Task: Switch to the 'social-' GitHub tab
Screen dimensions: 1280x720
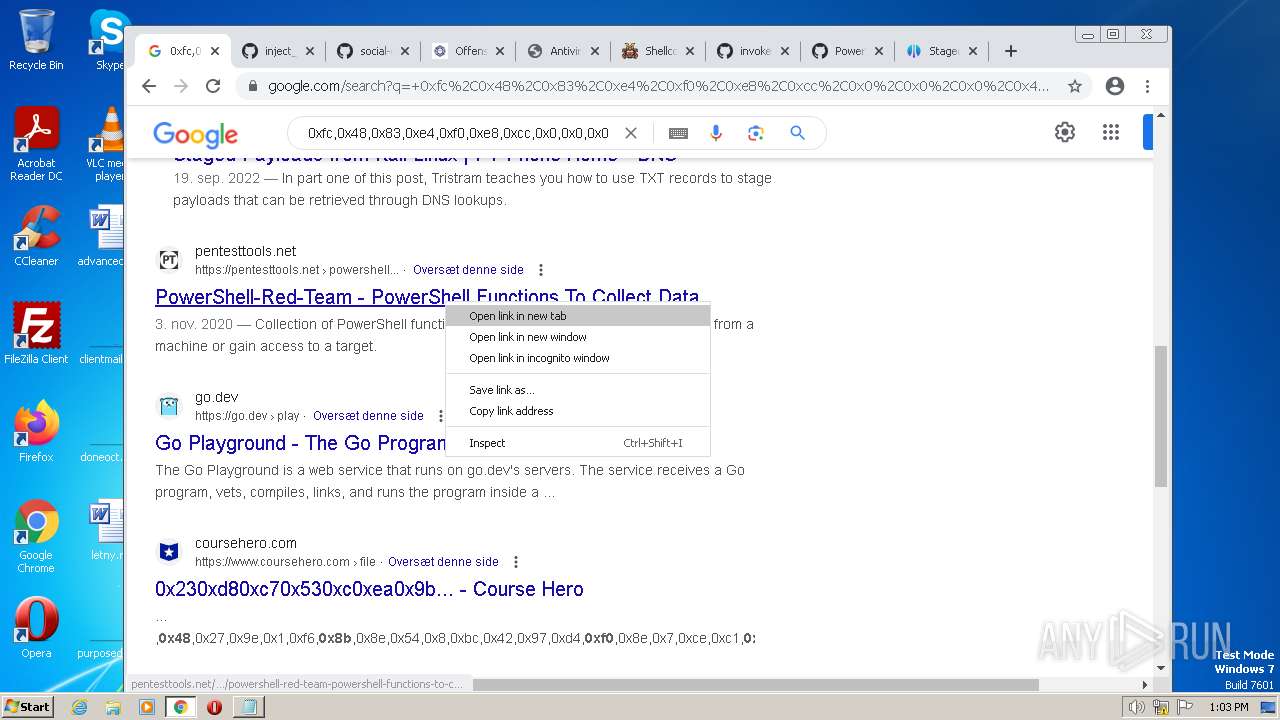Action: pos(373,51)
